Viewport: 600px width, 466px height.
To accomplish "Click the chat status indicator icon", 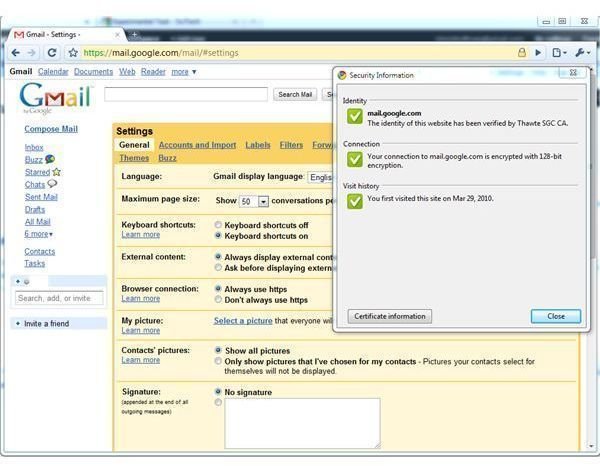I will (x=26, y=282).
